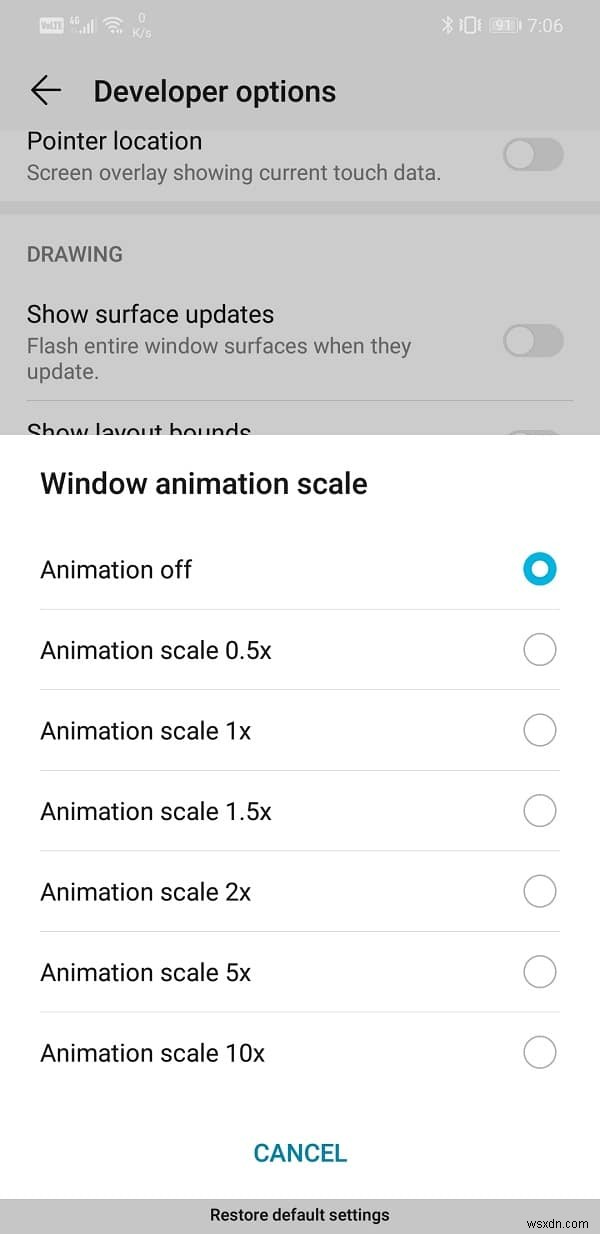The image size is (600, 1234).
Task: Click the NFC icon in the status bar
Action: [52, 25]
